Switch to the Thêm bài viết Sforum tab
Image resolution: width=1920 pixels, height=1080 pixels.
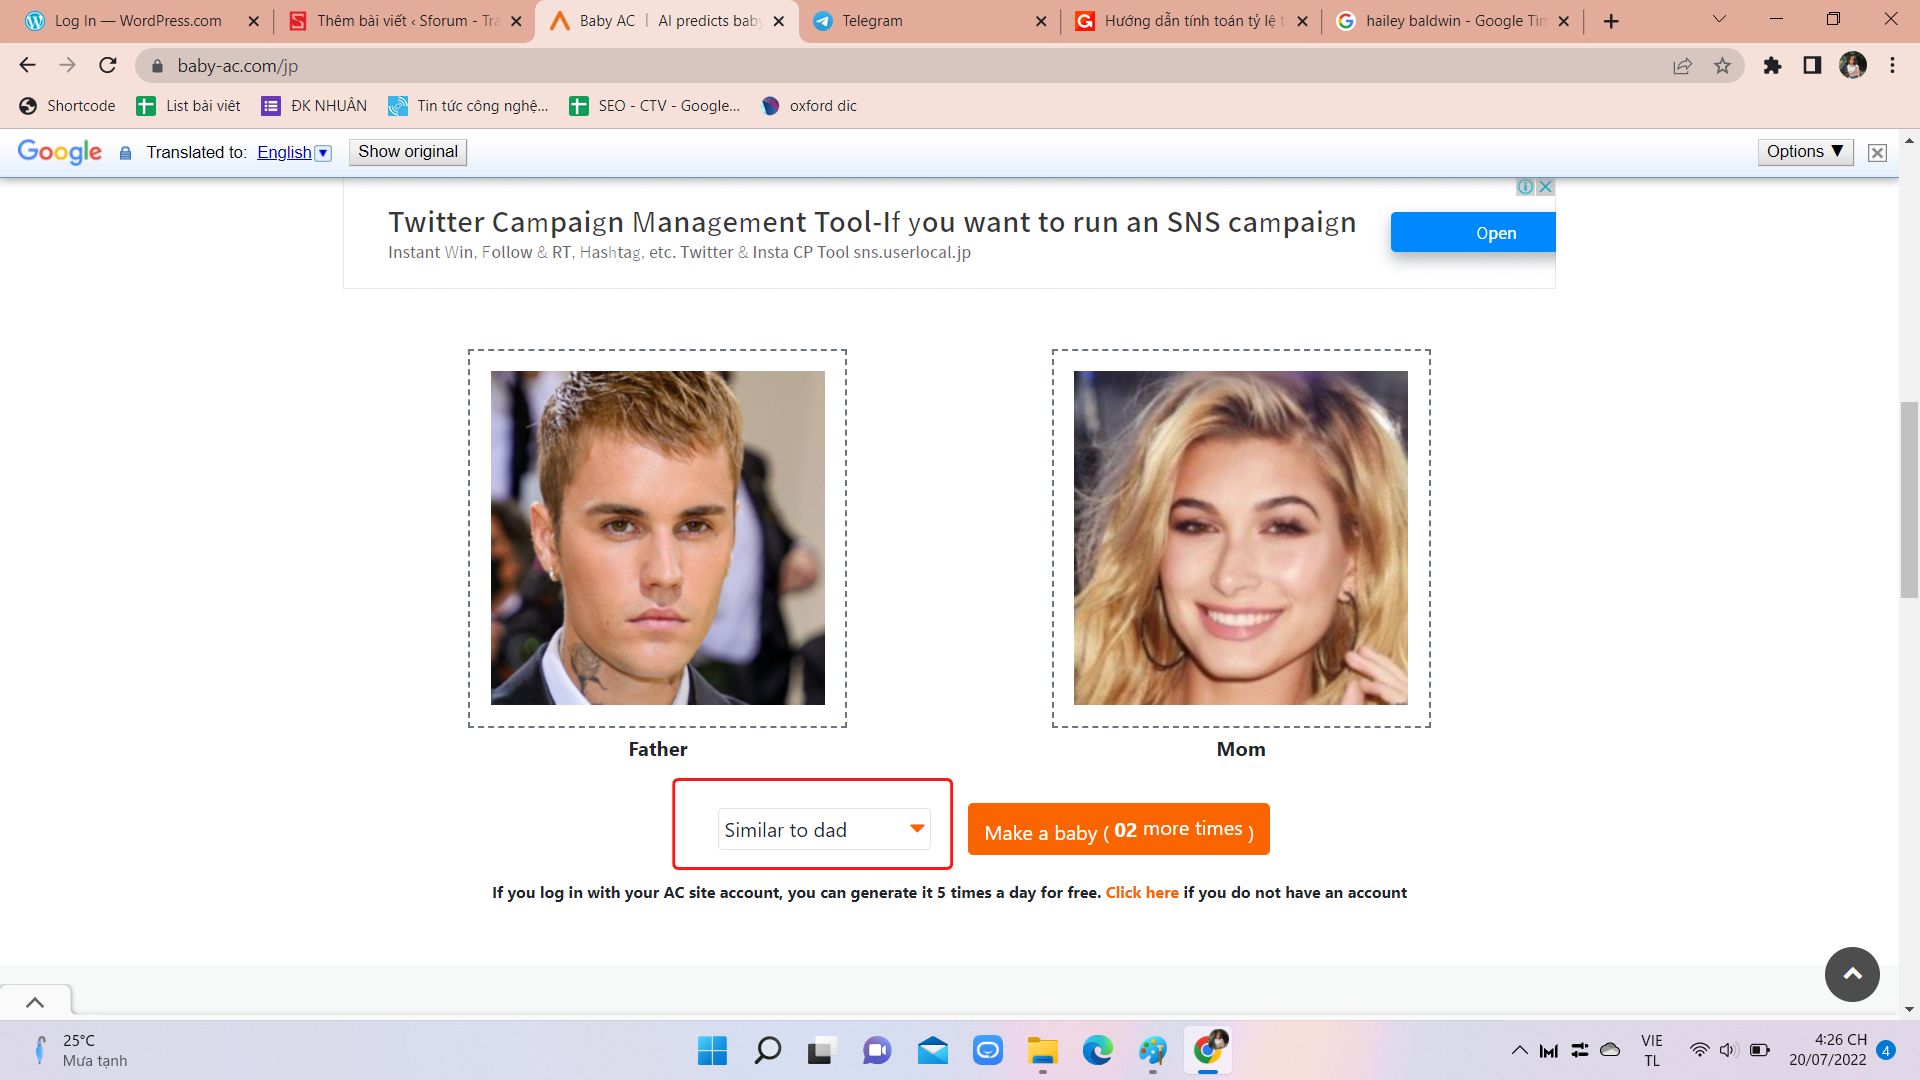click(407, 21)
